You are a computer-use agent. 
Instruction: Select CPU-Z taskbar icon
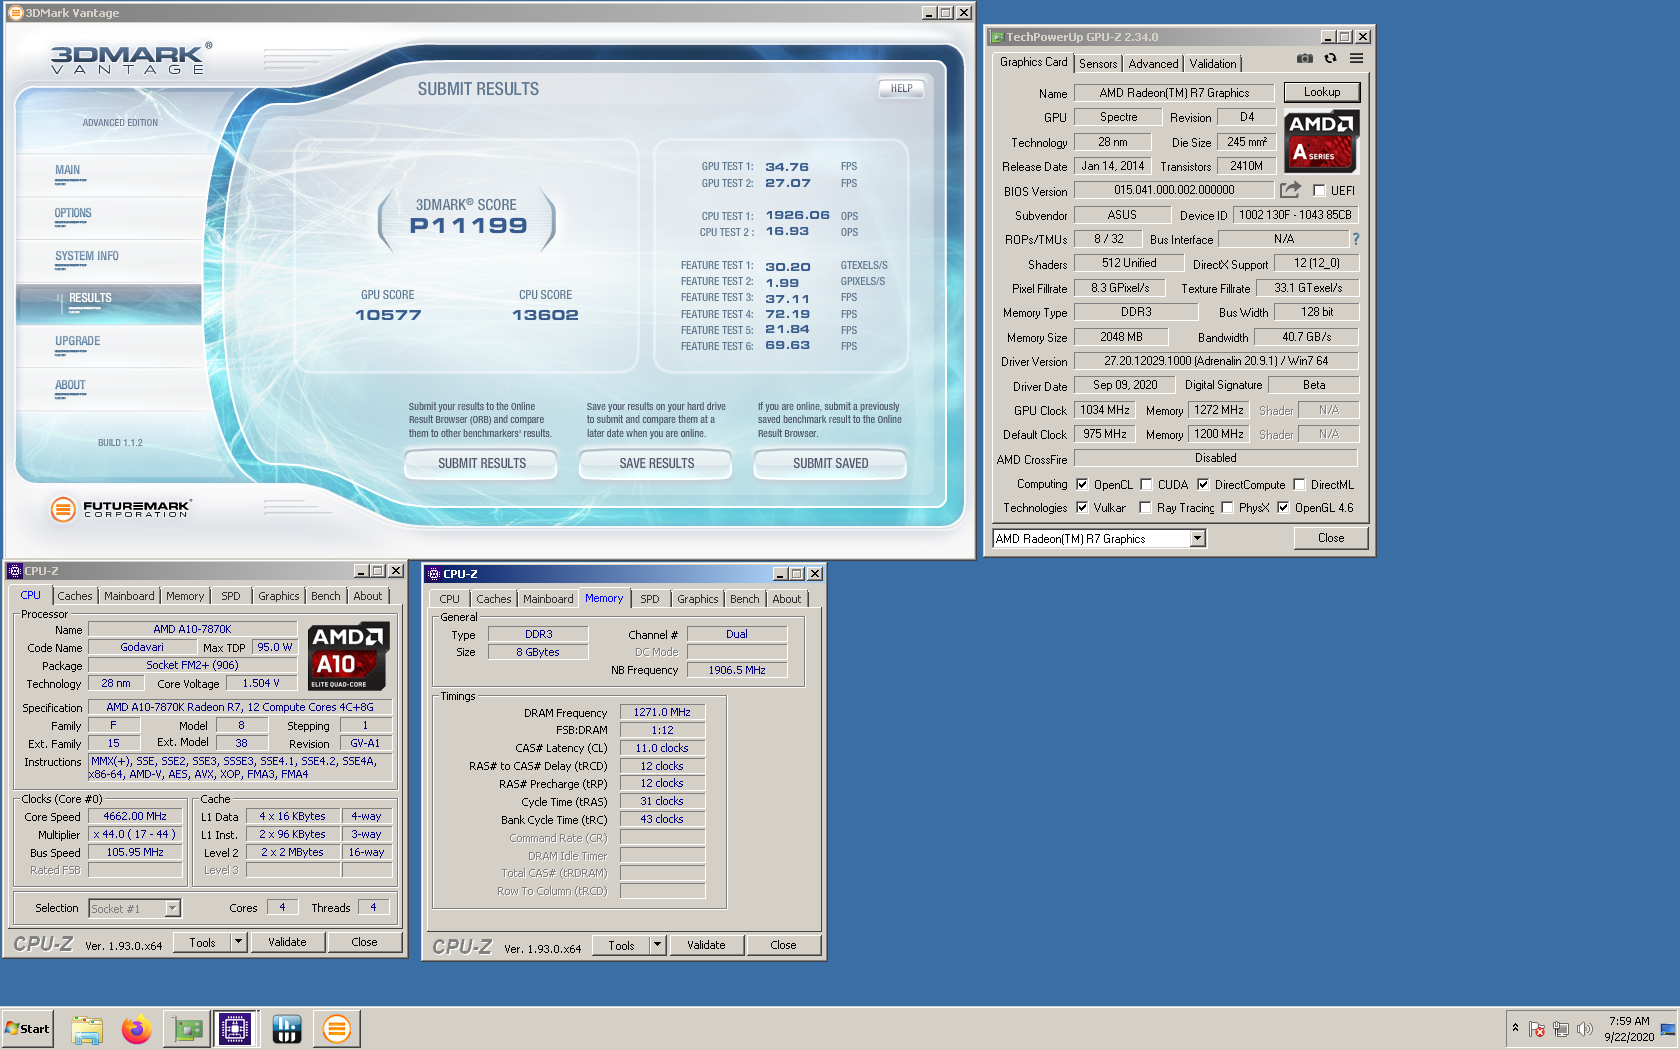[235, 1029]
